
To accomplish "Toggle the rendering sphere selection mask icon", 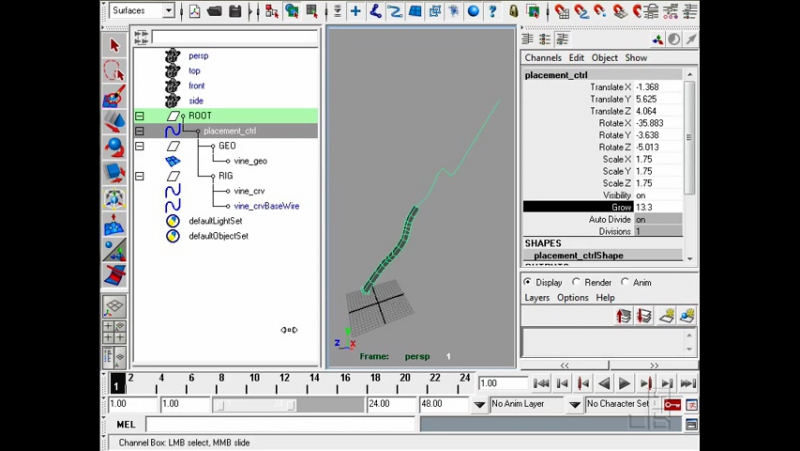I will click(473, 11).
